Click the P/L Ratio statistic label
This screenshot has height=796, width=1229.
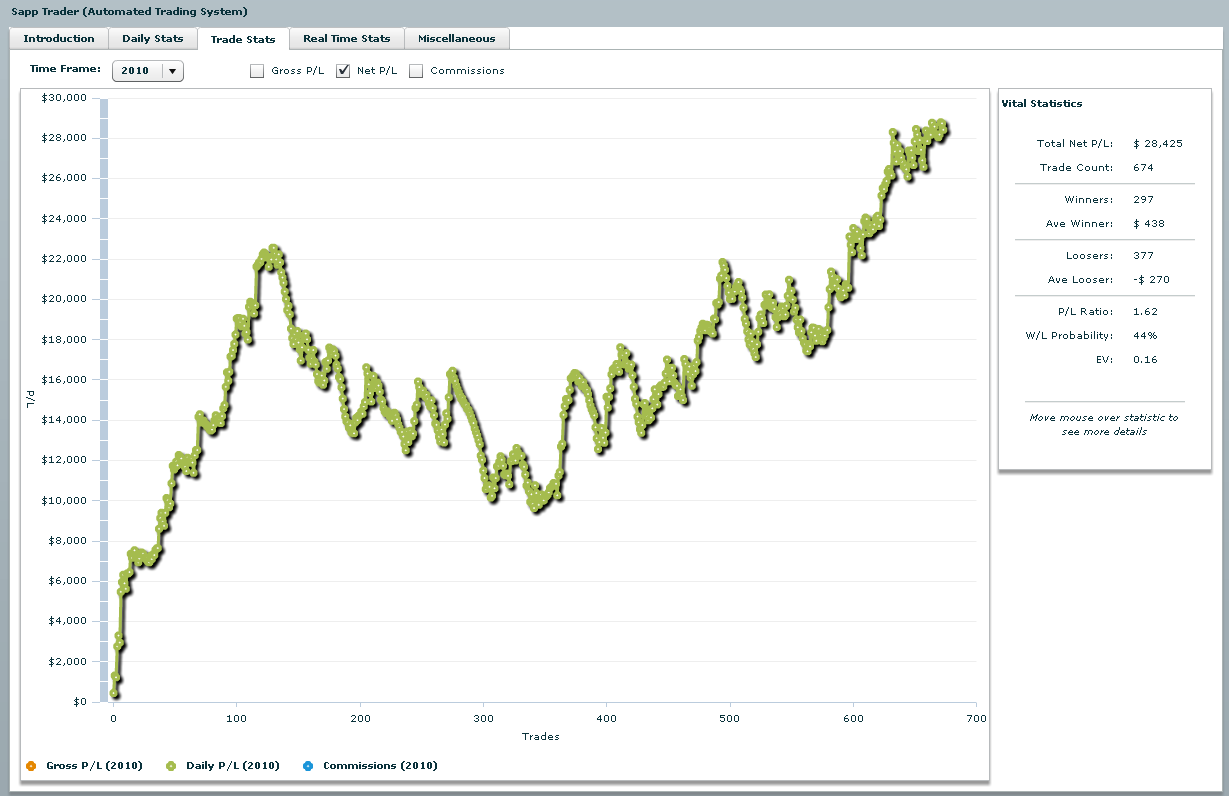[x=1086, y=312]
